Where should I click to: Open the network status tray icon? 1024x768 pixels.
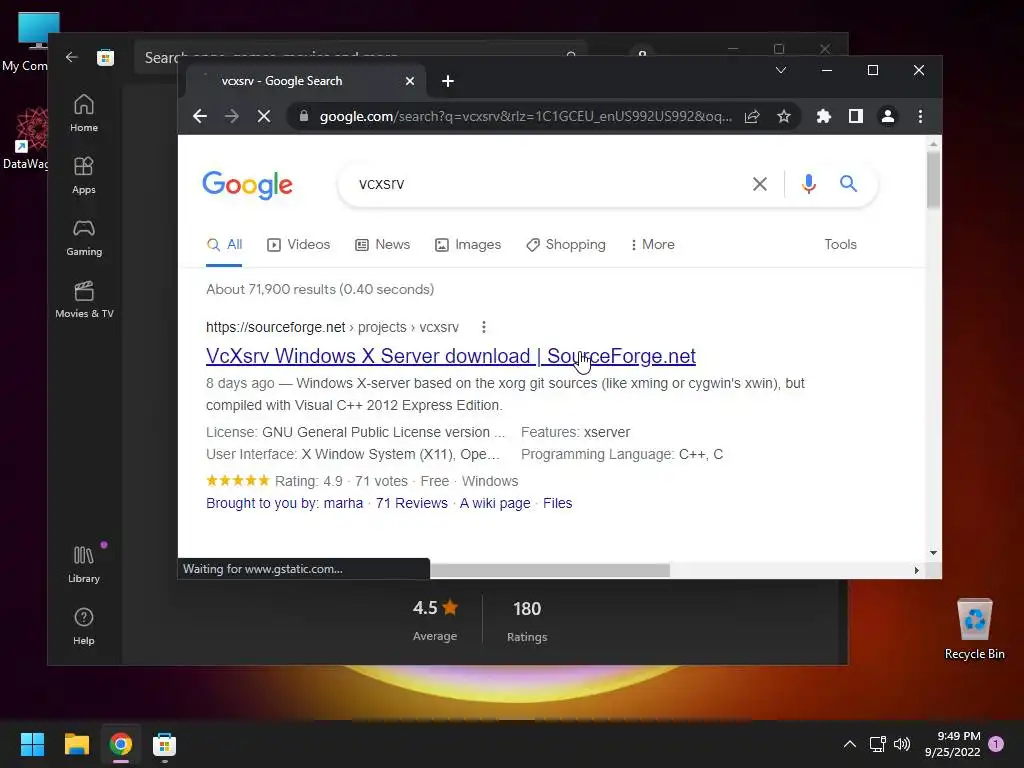pos(877,744)
